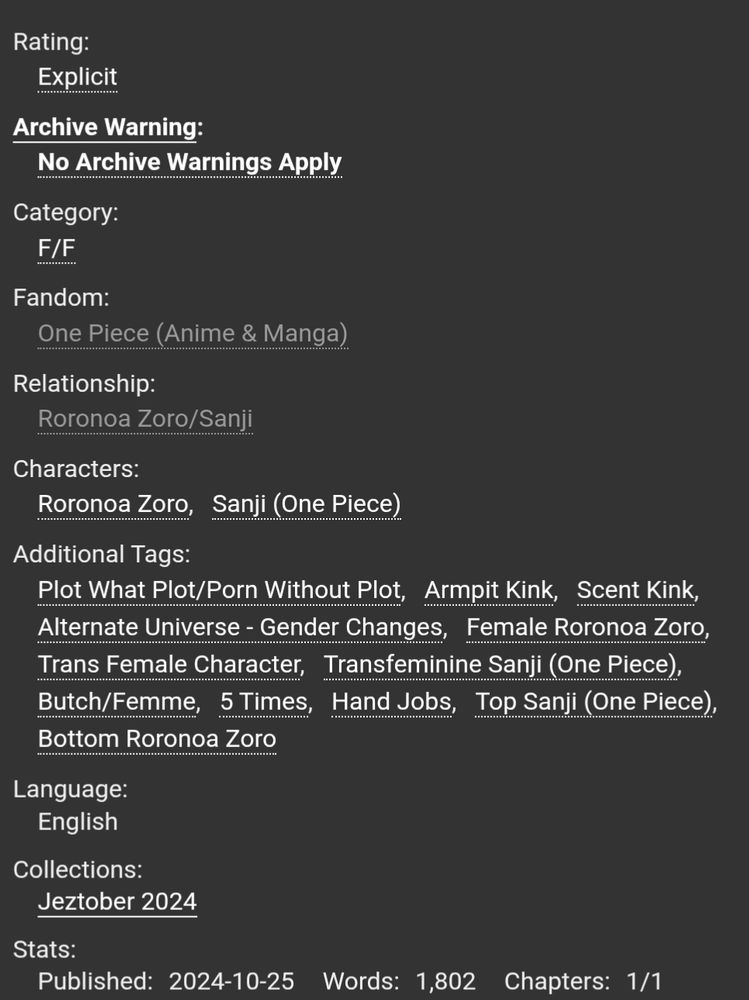Select the Top Sanji (One Piece) tag

[593, 702]
